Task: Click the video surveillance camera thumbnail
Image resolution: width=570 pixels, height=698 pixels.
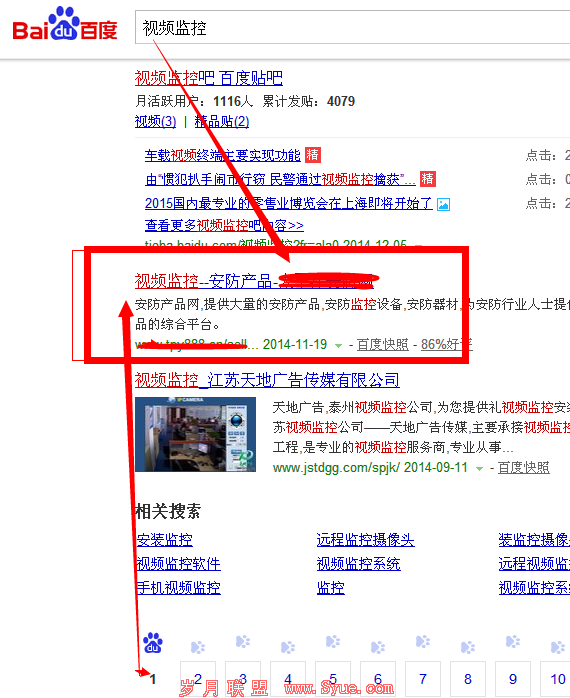Action: [x=195, y=434]
